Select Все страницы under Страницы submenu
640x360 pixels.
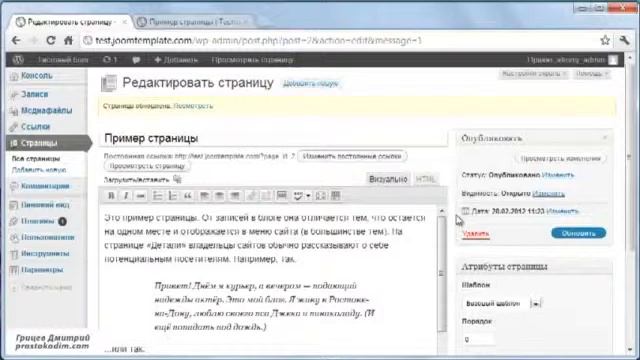[x=36, y=159]
